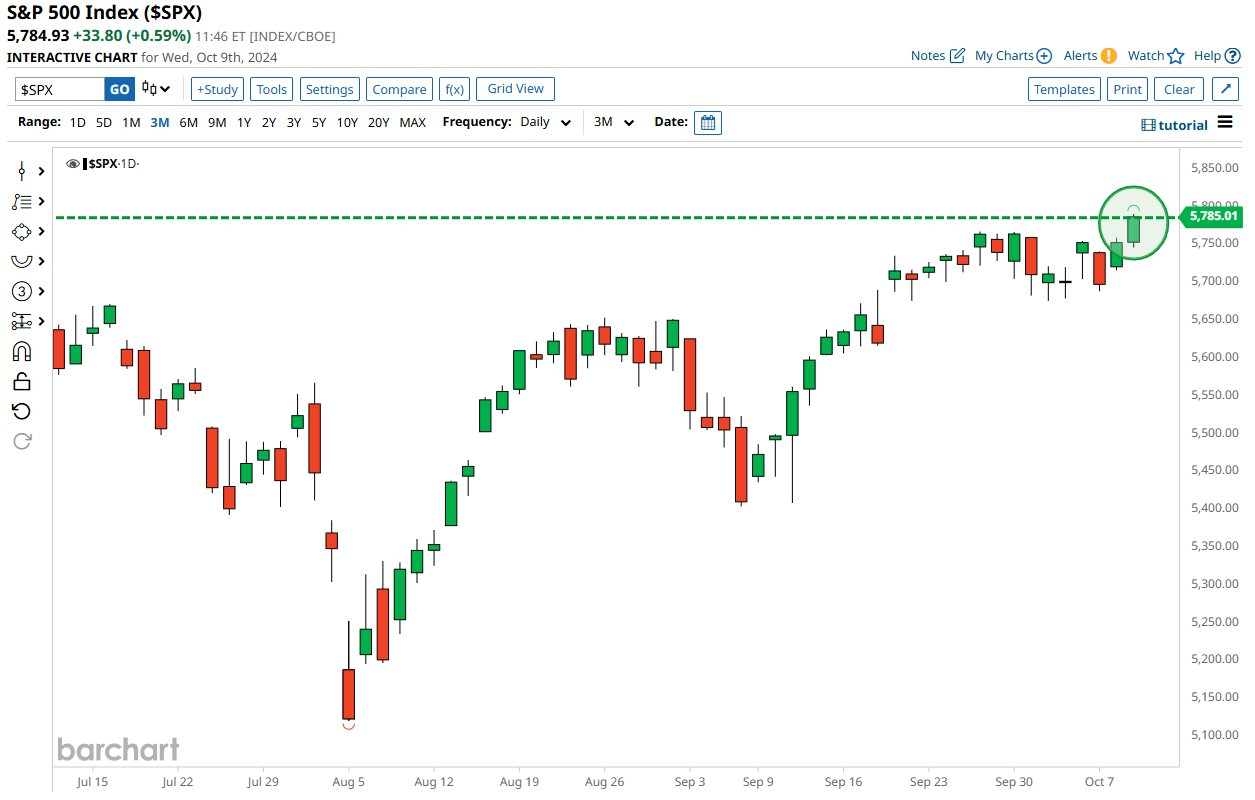Click the Print button

pyautogui.click(x=1127, y=89)
